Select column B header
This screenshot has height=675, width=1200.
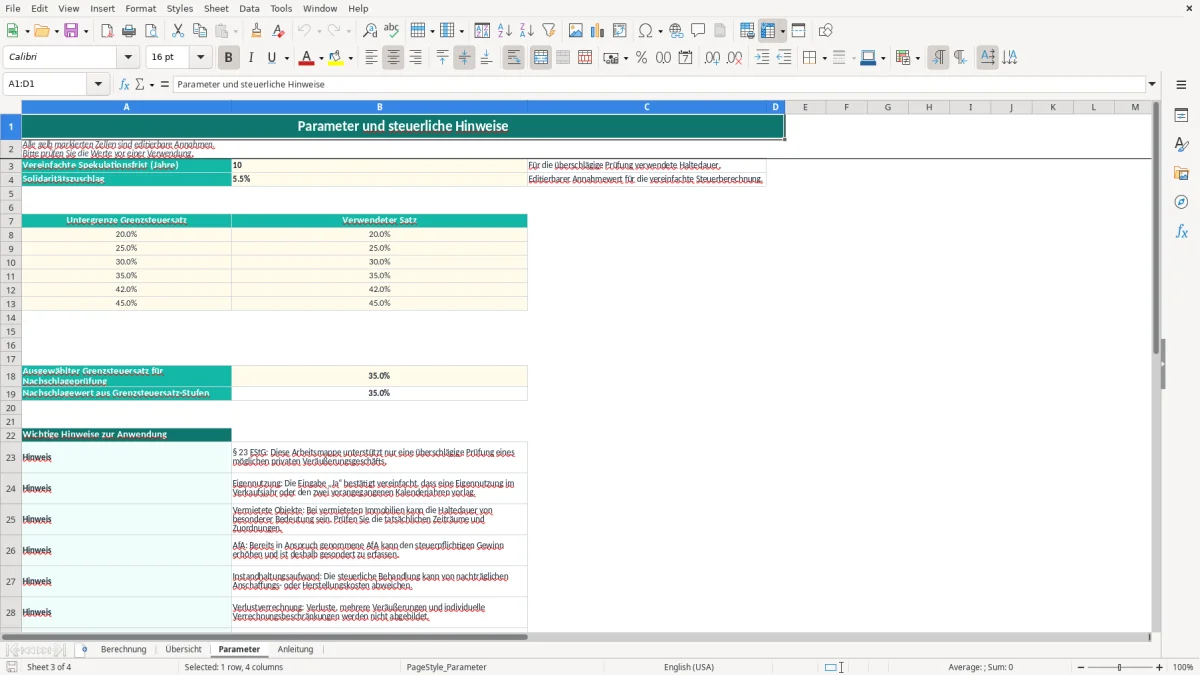pos(379,107)
